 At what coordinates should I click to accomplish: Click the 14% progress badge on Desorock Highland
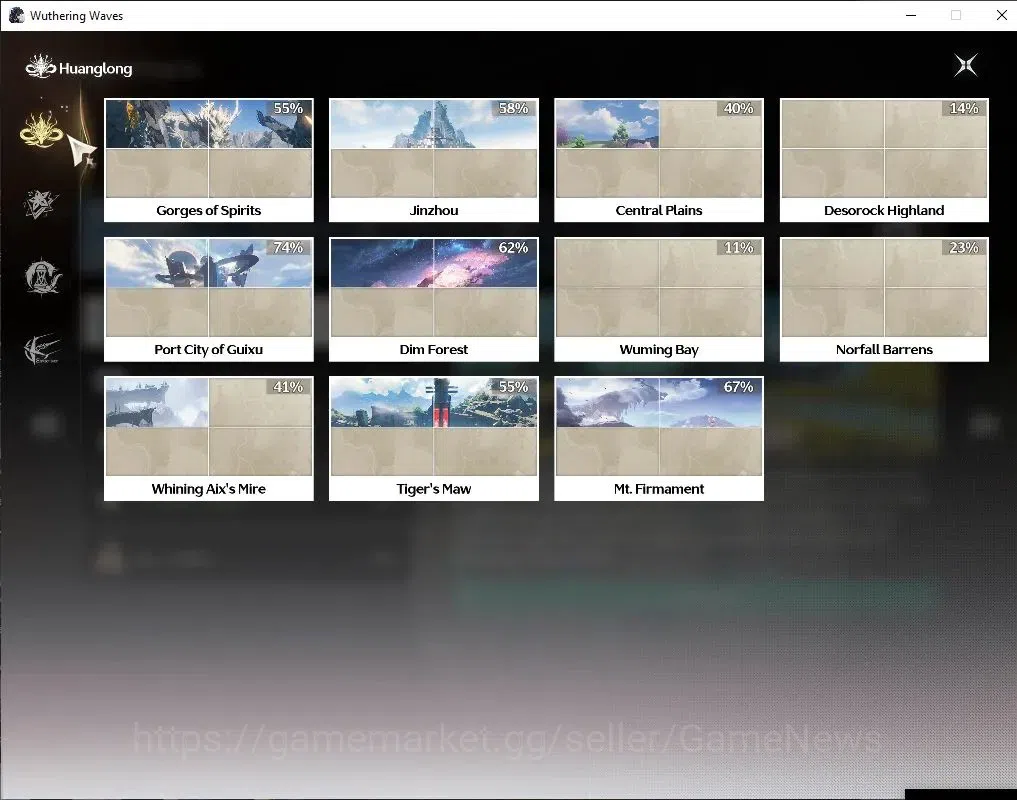[x=964, y=108]
